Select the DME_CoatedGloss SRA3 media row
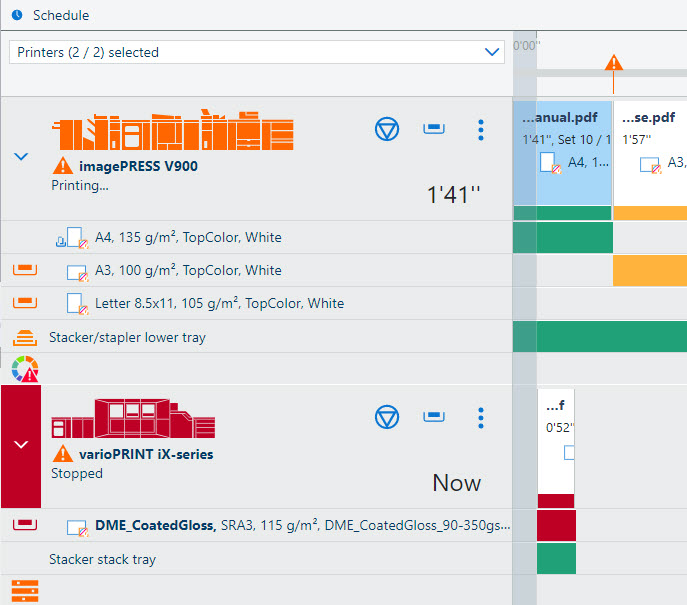 [x=256, y=525]
